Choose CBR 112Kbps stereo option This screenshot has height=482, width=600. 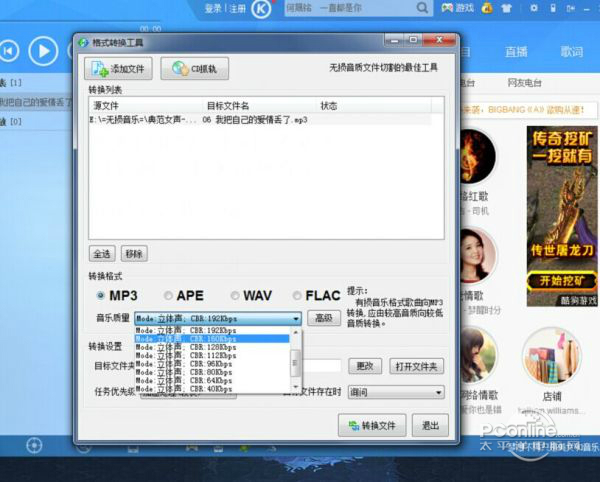(x=212, y=355)
